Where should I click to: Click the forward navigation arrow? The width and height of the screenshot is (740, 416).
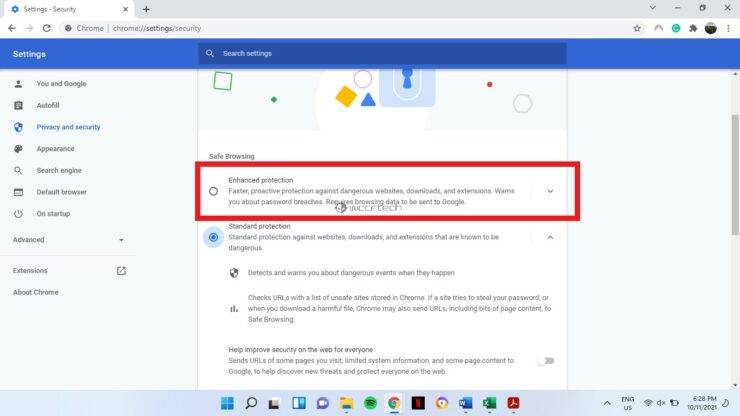point(29,28)
